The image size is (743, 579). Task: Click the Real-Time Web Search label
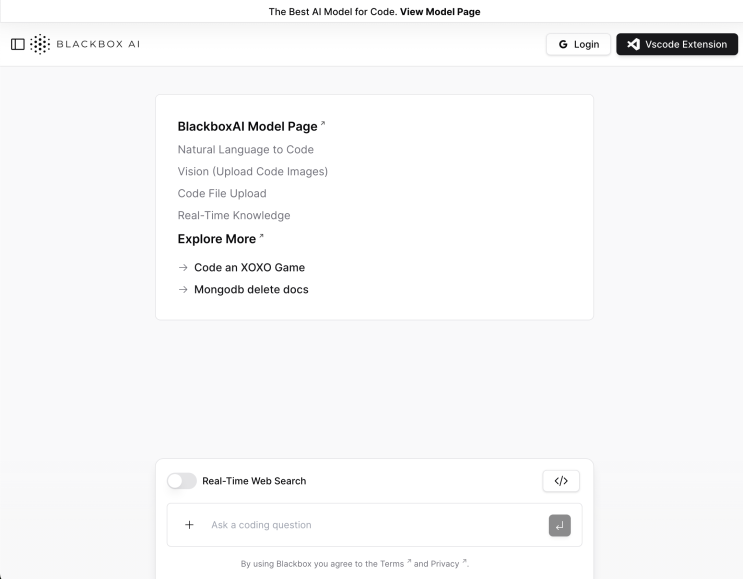point(254,481)
